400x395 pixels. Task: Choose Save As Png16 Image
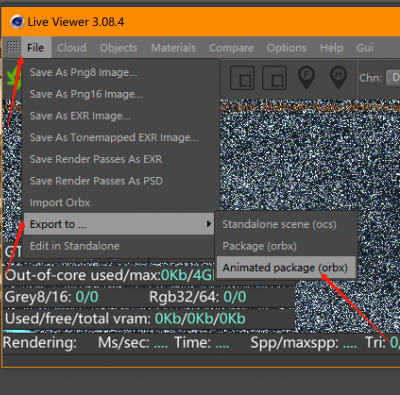[x=121, y=94]
